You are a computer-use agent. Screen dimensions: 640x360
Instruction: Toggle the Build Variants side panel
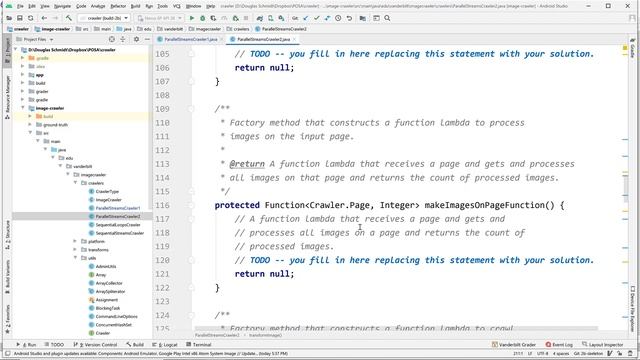7,276
